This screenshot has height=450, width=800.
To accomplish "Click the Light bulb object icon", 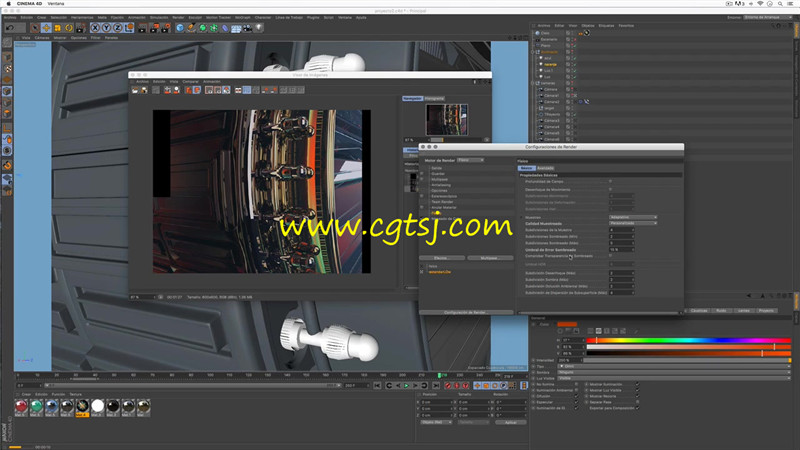I will coord(259,28).
